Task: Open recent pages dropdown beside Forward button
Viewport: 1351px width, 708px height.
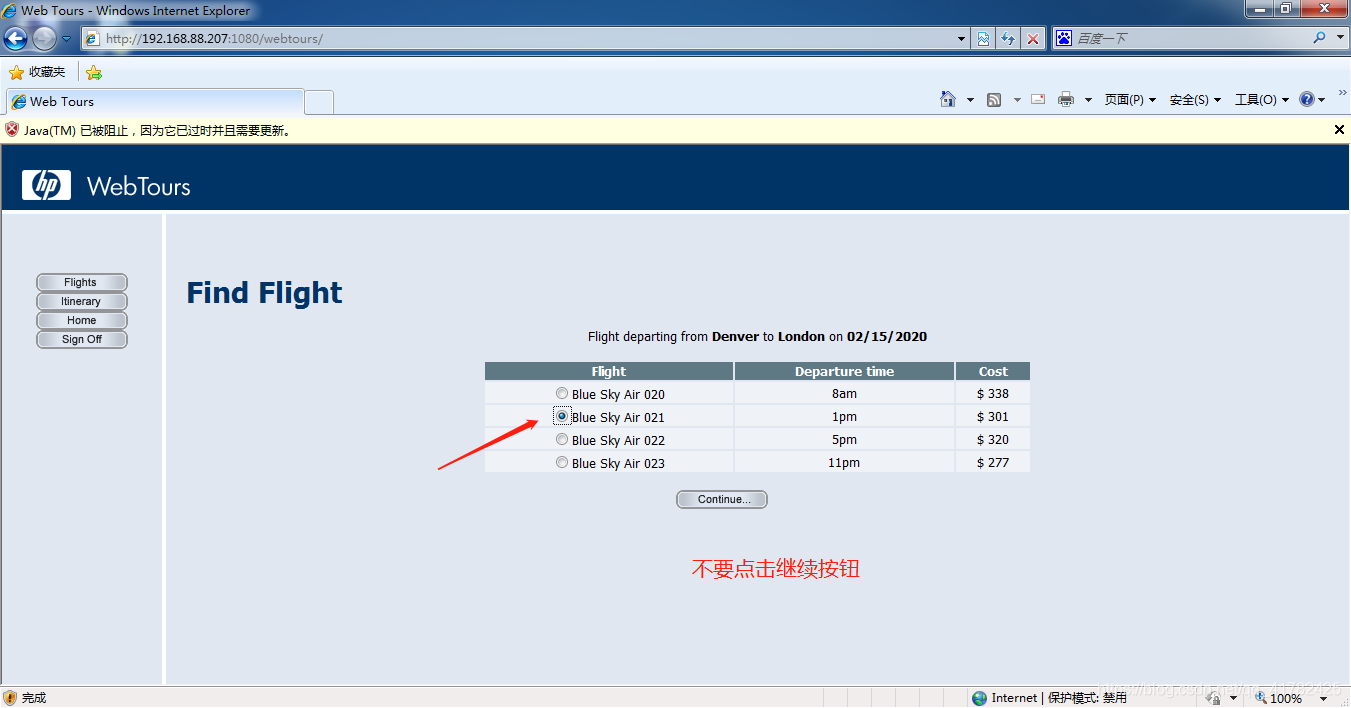Action: pyautogui.click(x=67, y=39)
